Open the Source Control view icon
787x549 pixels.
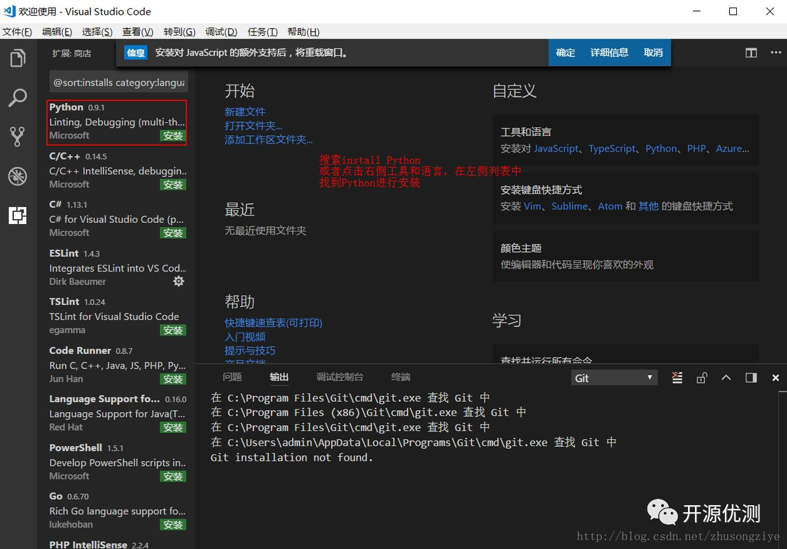coord(17,136)
